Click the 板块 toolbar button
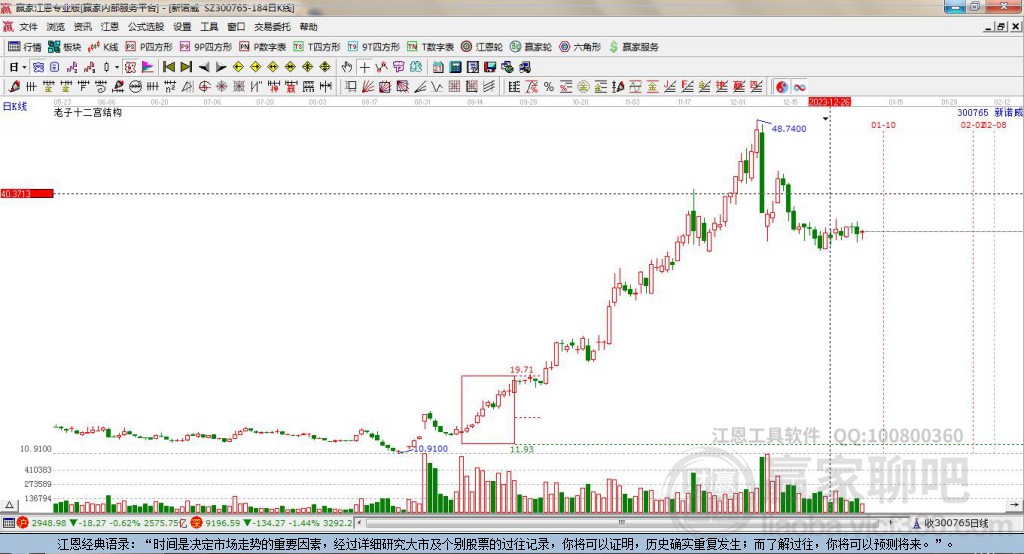Viewport: 1024px width, 554px height. [x=64, y=47]
